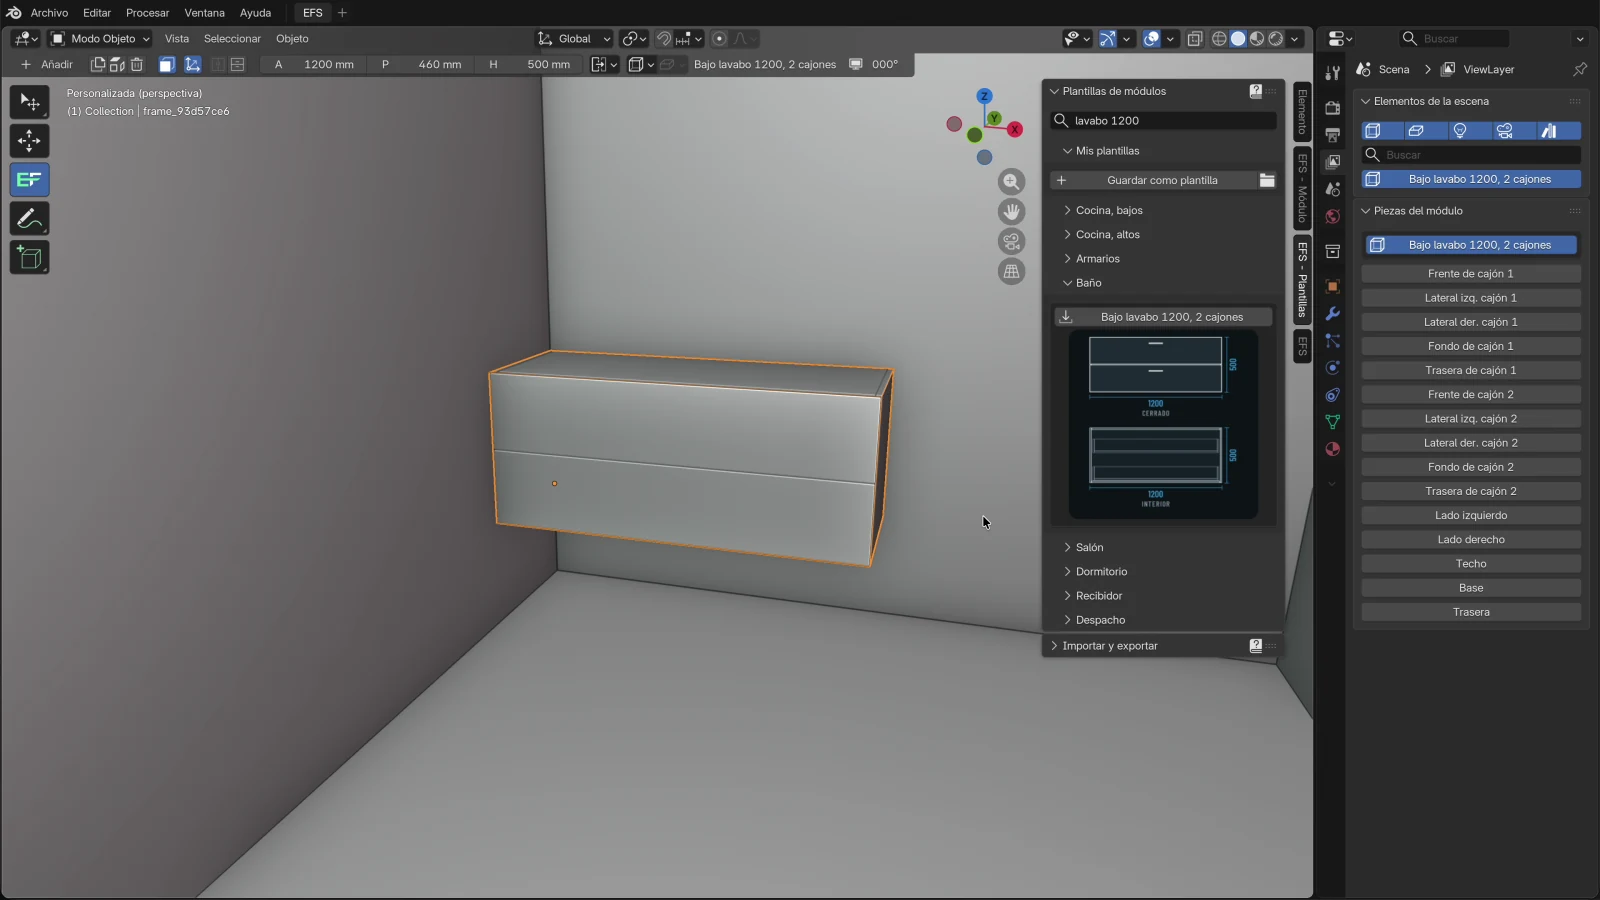Switch to the EFS - Módulo sidebar tab

point(1302,189)
